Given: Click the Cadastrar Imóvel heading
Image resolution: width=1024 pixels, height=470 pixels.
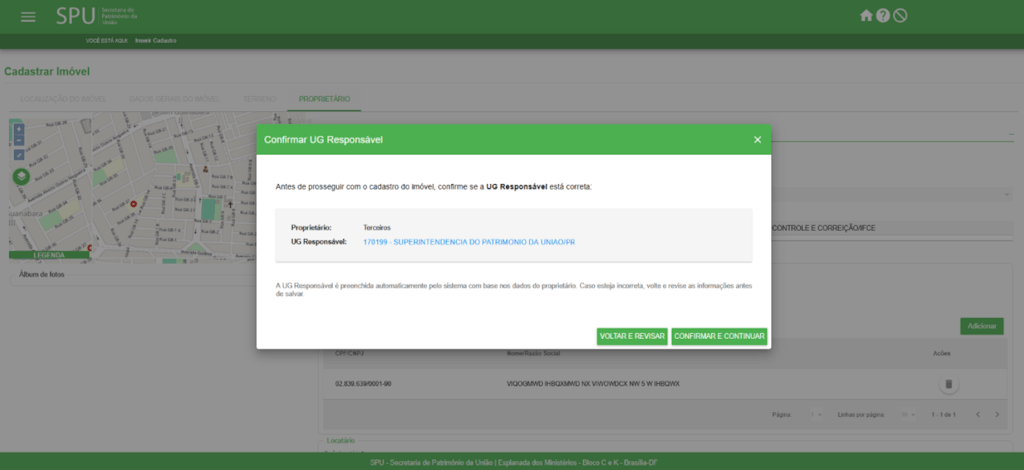Looking at the screenshot, I should (47, 71).
